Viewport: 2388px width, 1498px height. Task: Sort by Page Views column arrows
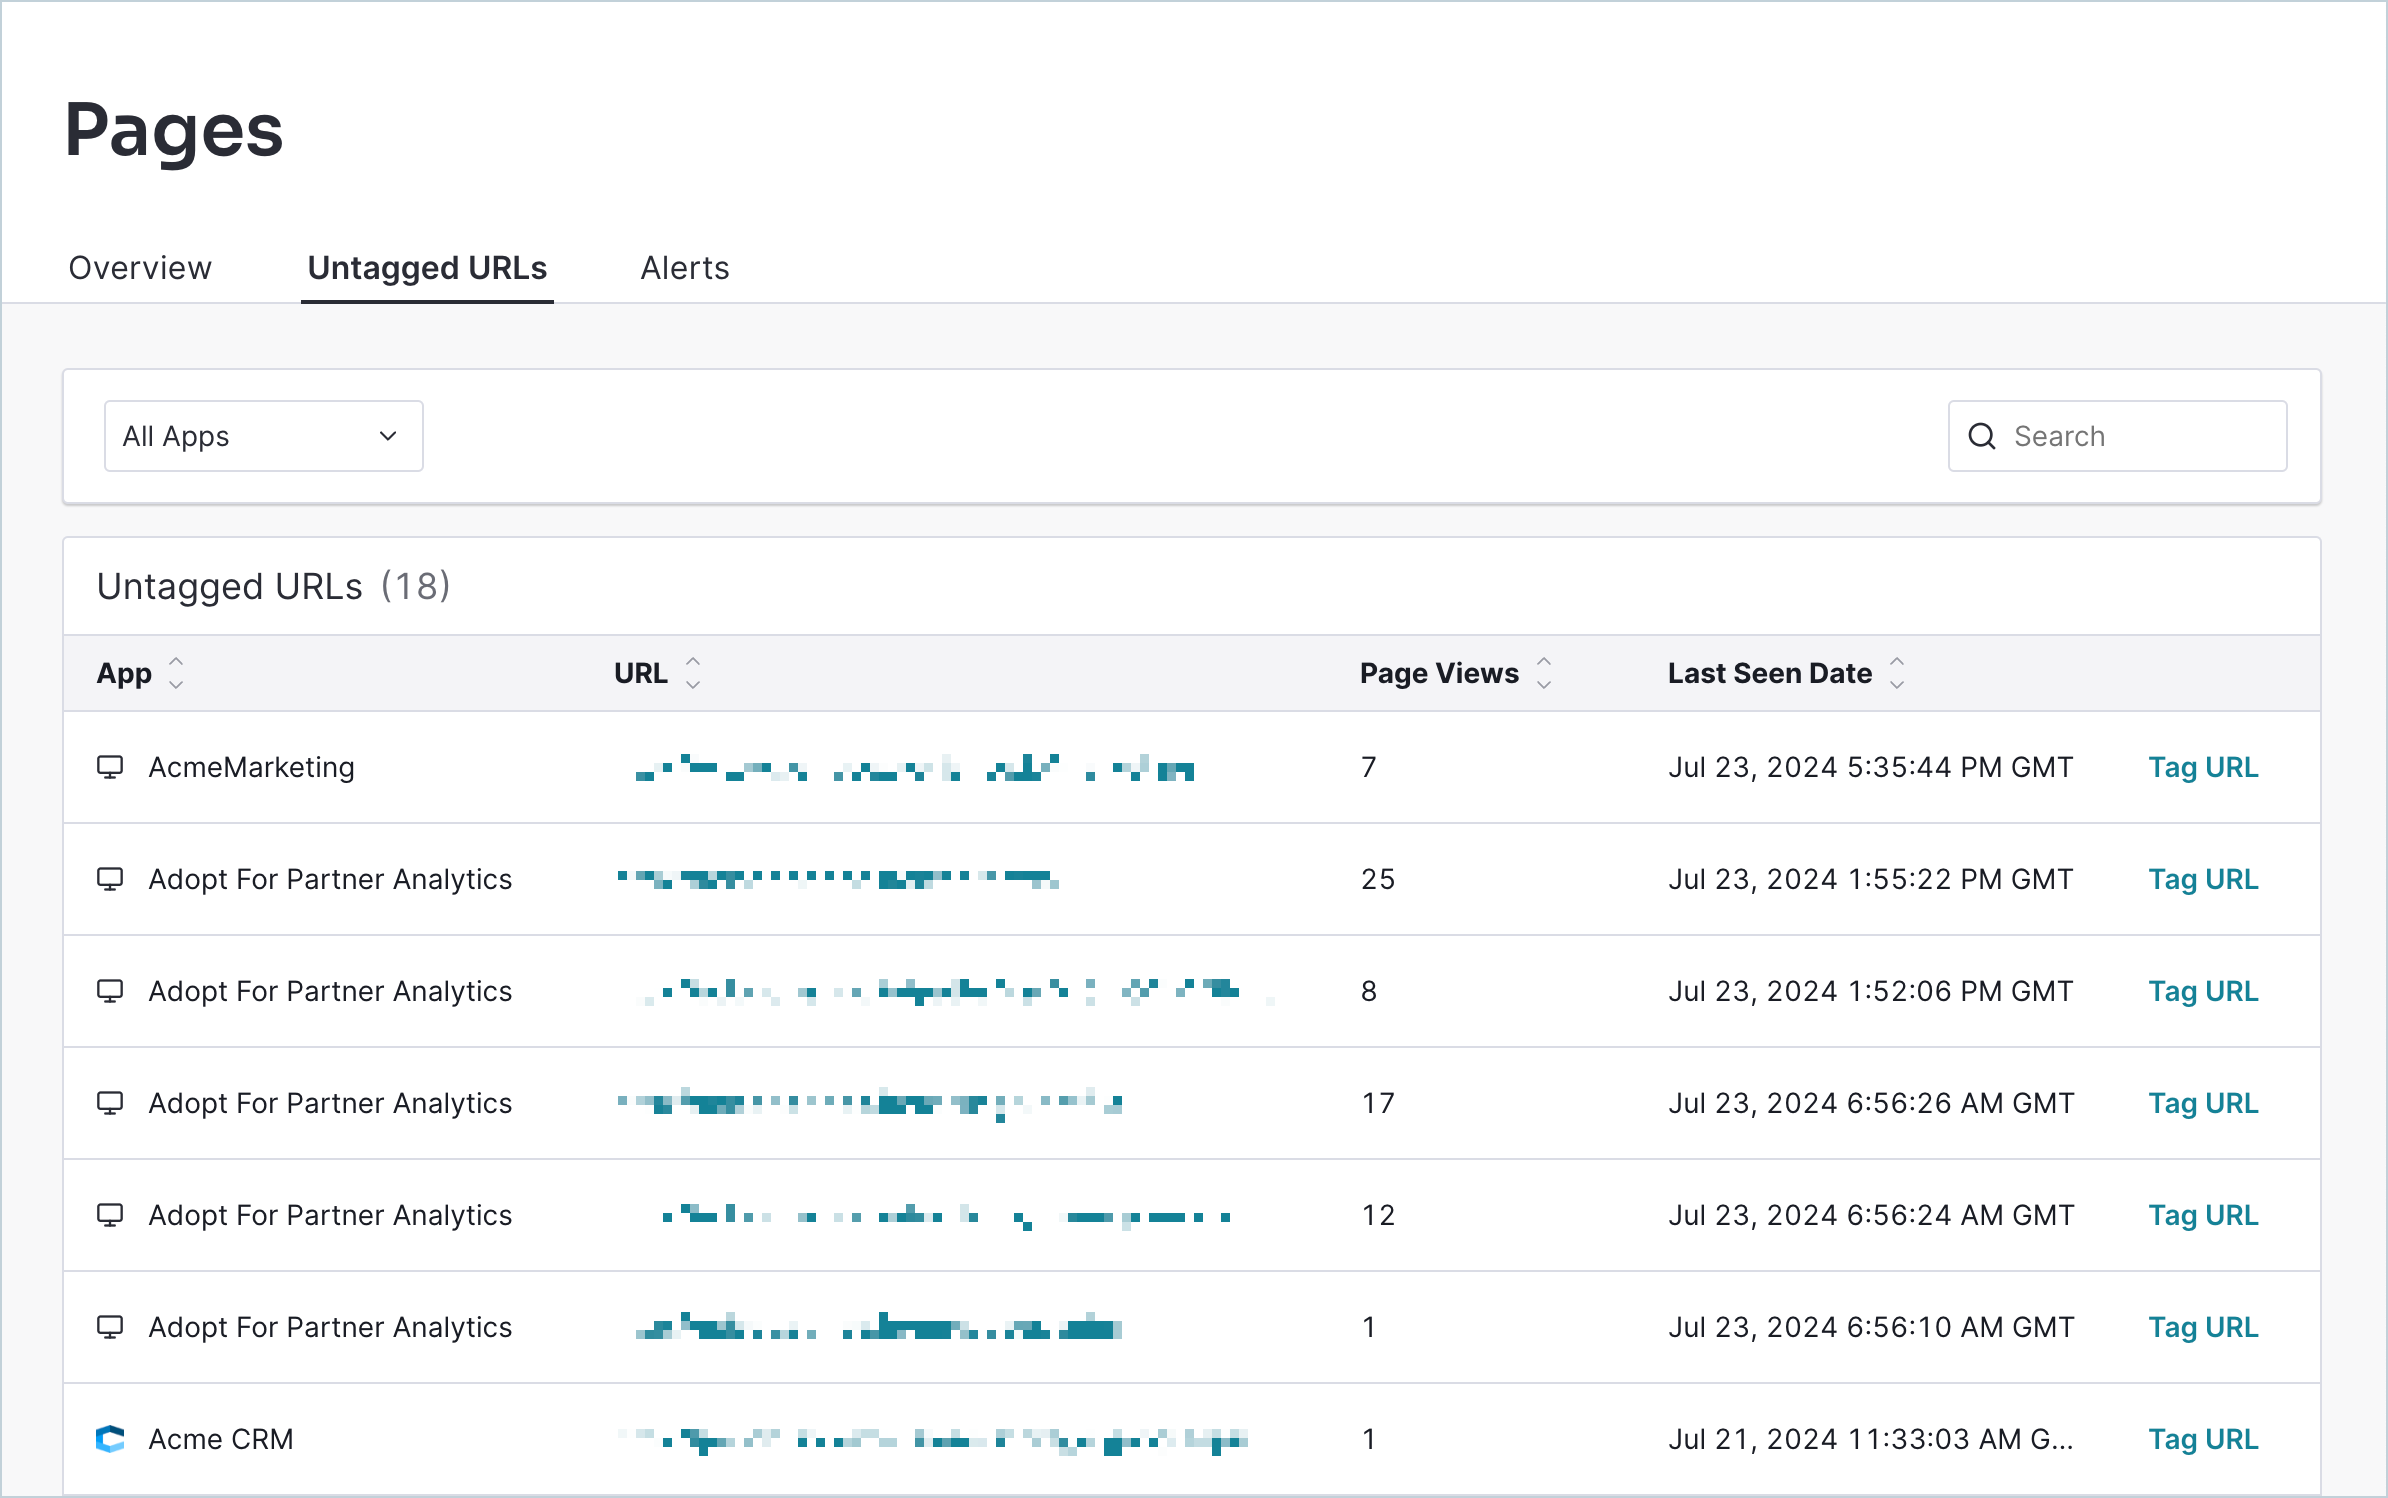[1544, 673]
